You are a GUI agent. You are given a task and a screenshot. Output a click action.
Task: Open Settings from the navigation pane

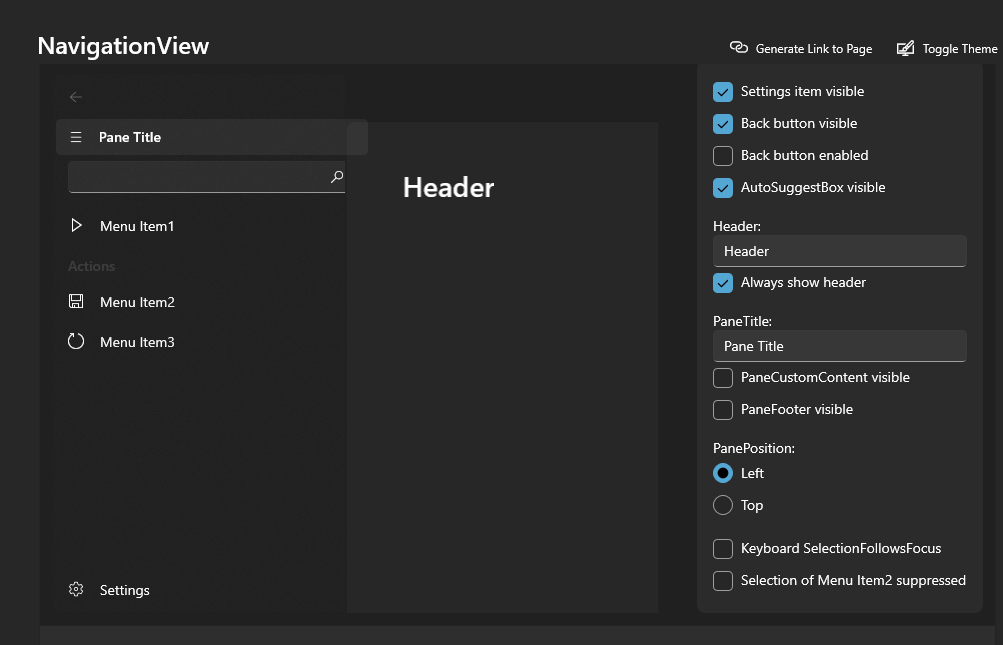124,590
